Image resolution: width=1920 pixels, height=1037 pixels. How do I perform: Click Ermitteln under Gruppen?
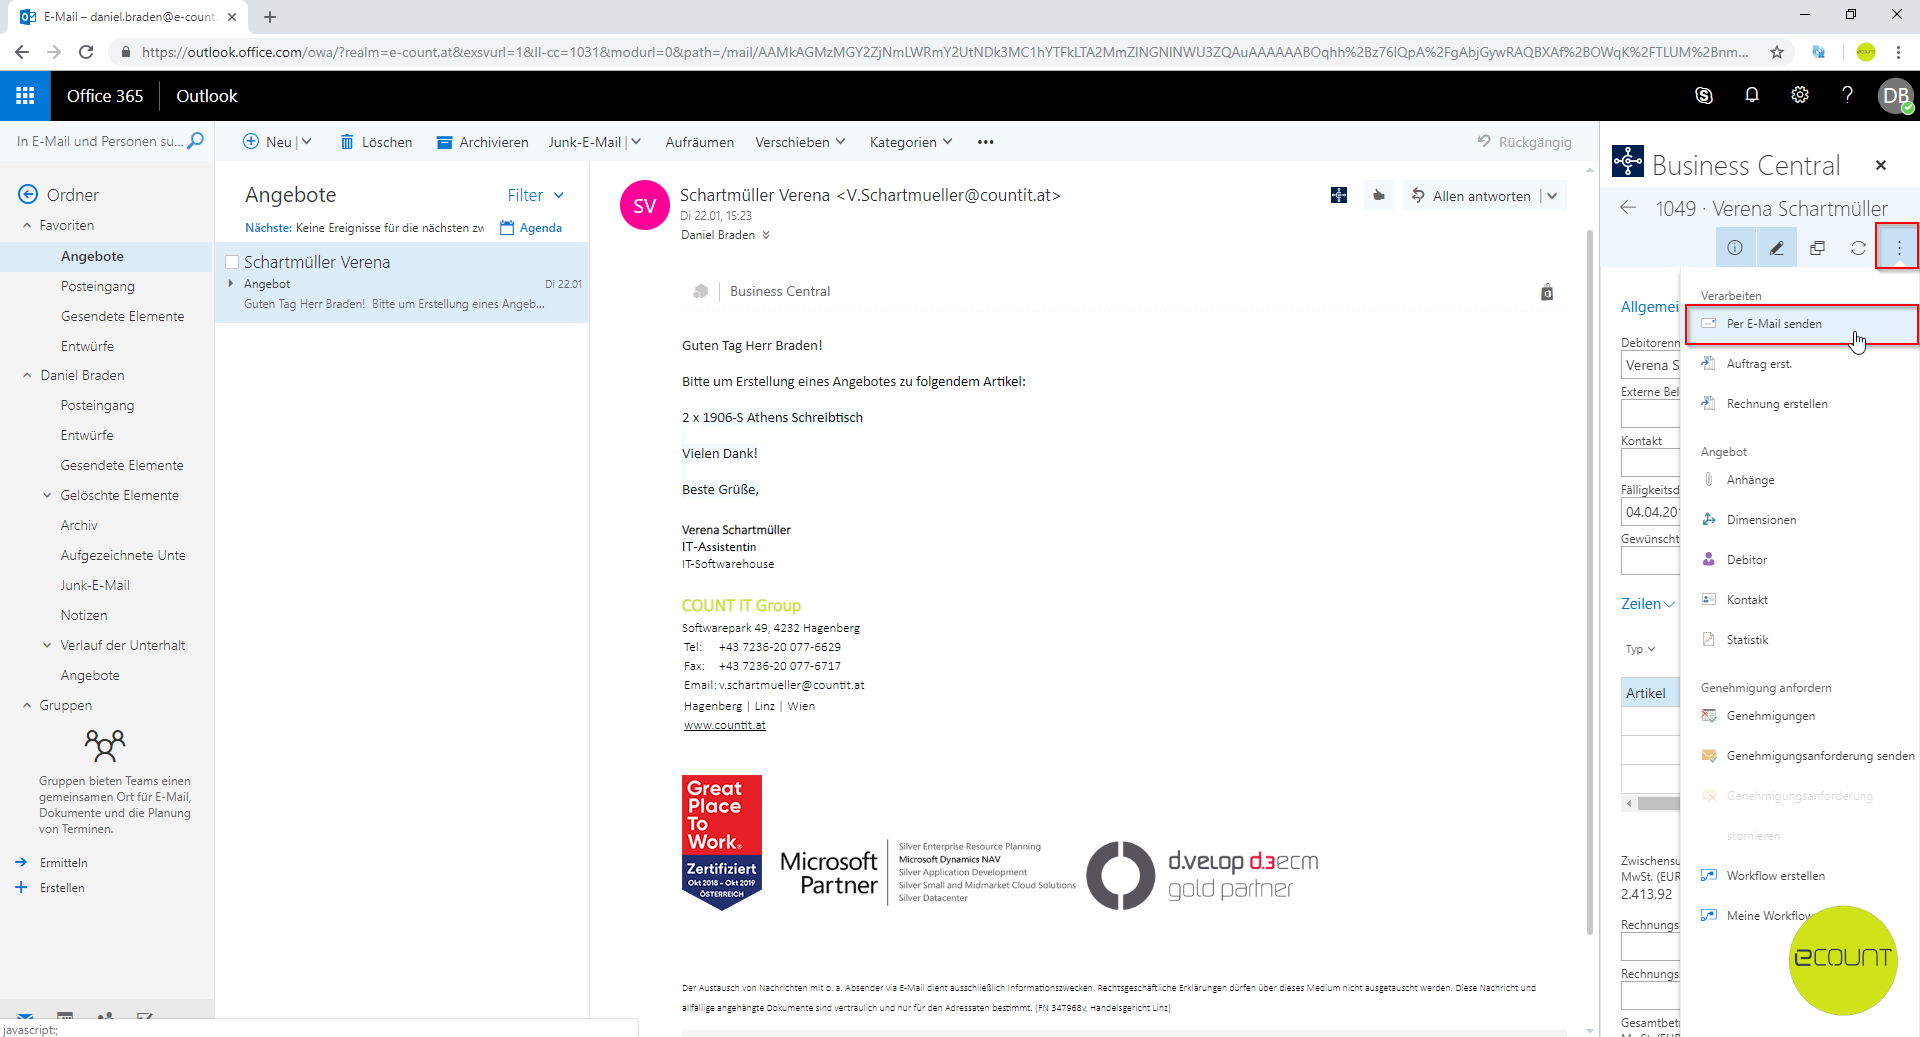(x=63, y=862)
